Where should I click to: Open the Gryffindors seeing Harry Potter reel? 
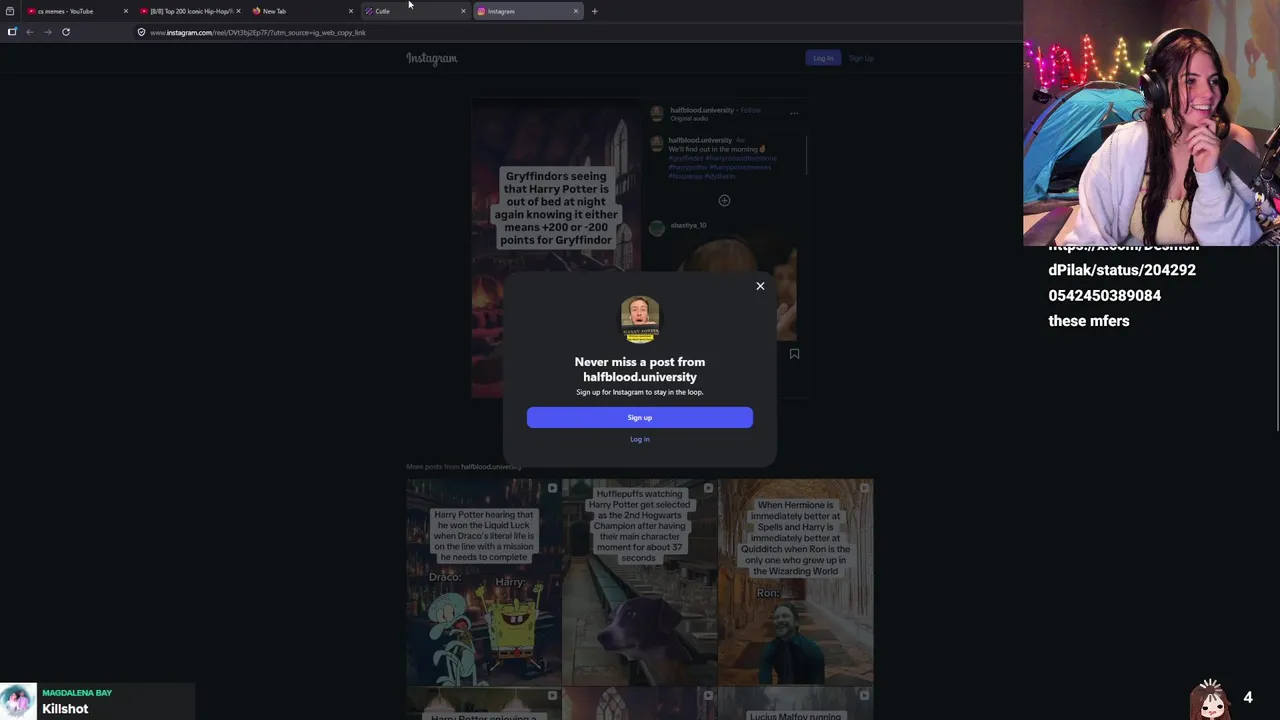556,248
